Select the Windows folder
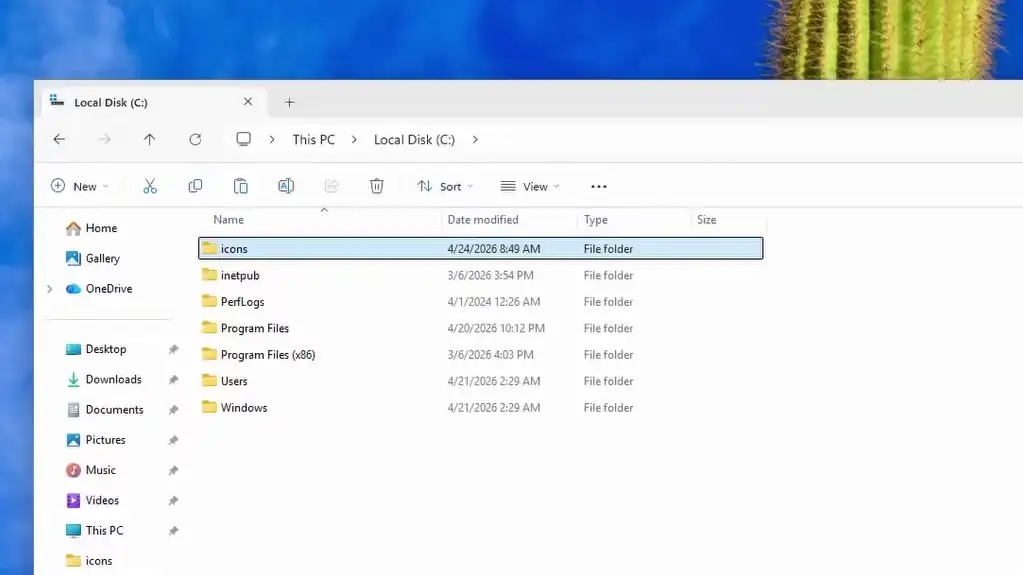This screenshot has width=1023, height=575. [x=243, y=407]
